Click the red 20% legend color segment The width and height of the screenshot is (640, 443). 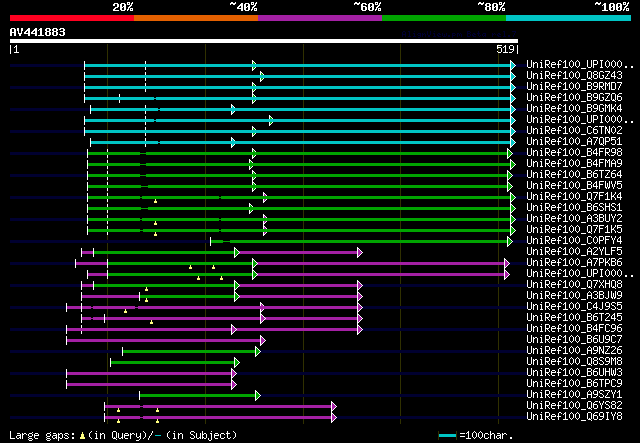(x=72, y=18)
